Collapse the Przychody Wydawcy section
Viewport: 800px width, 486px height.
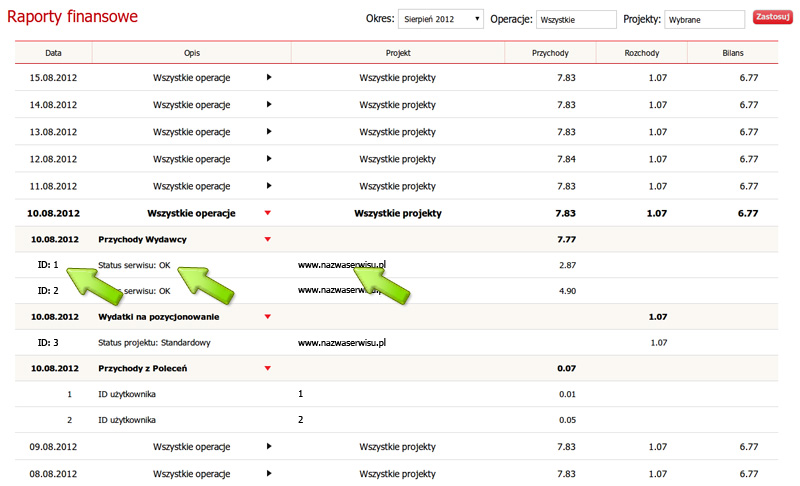[x=267, y=239]
